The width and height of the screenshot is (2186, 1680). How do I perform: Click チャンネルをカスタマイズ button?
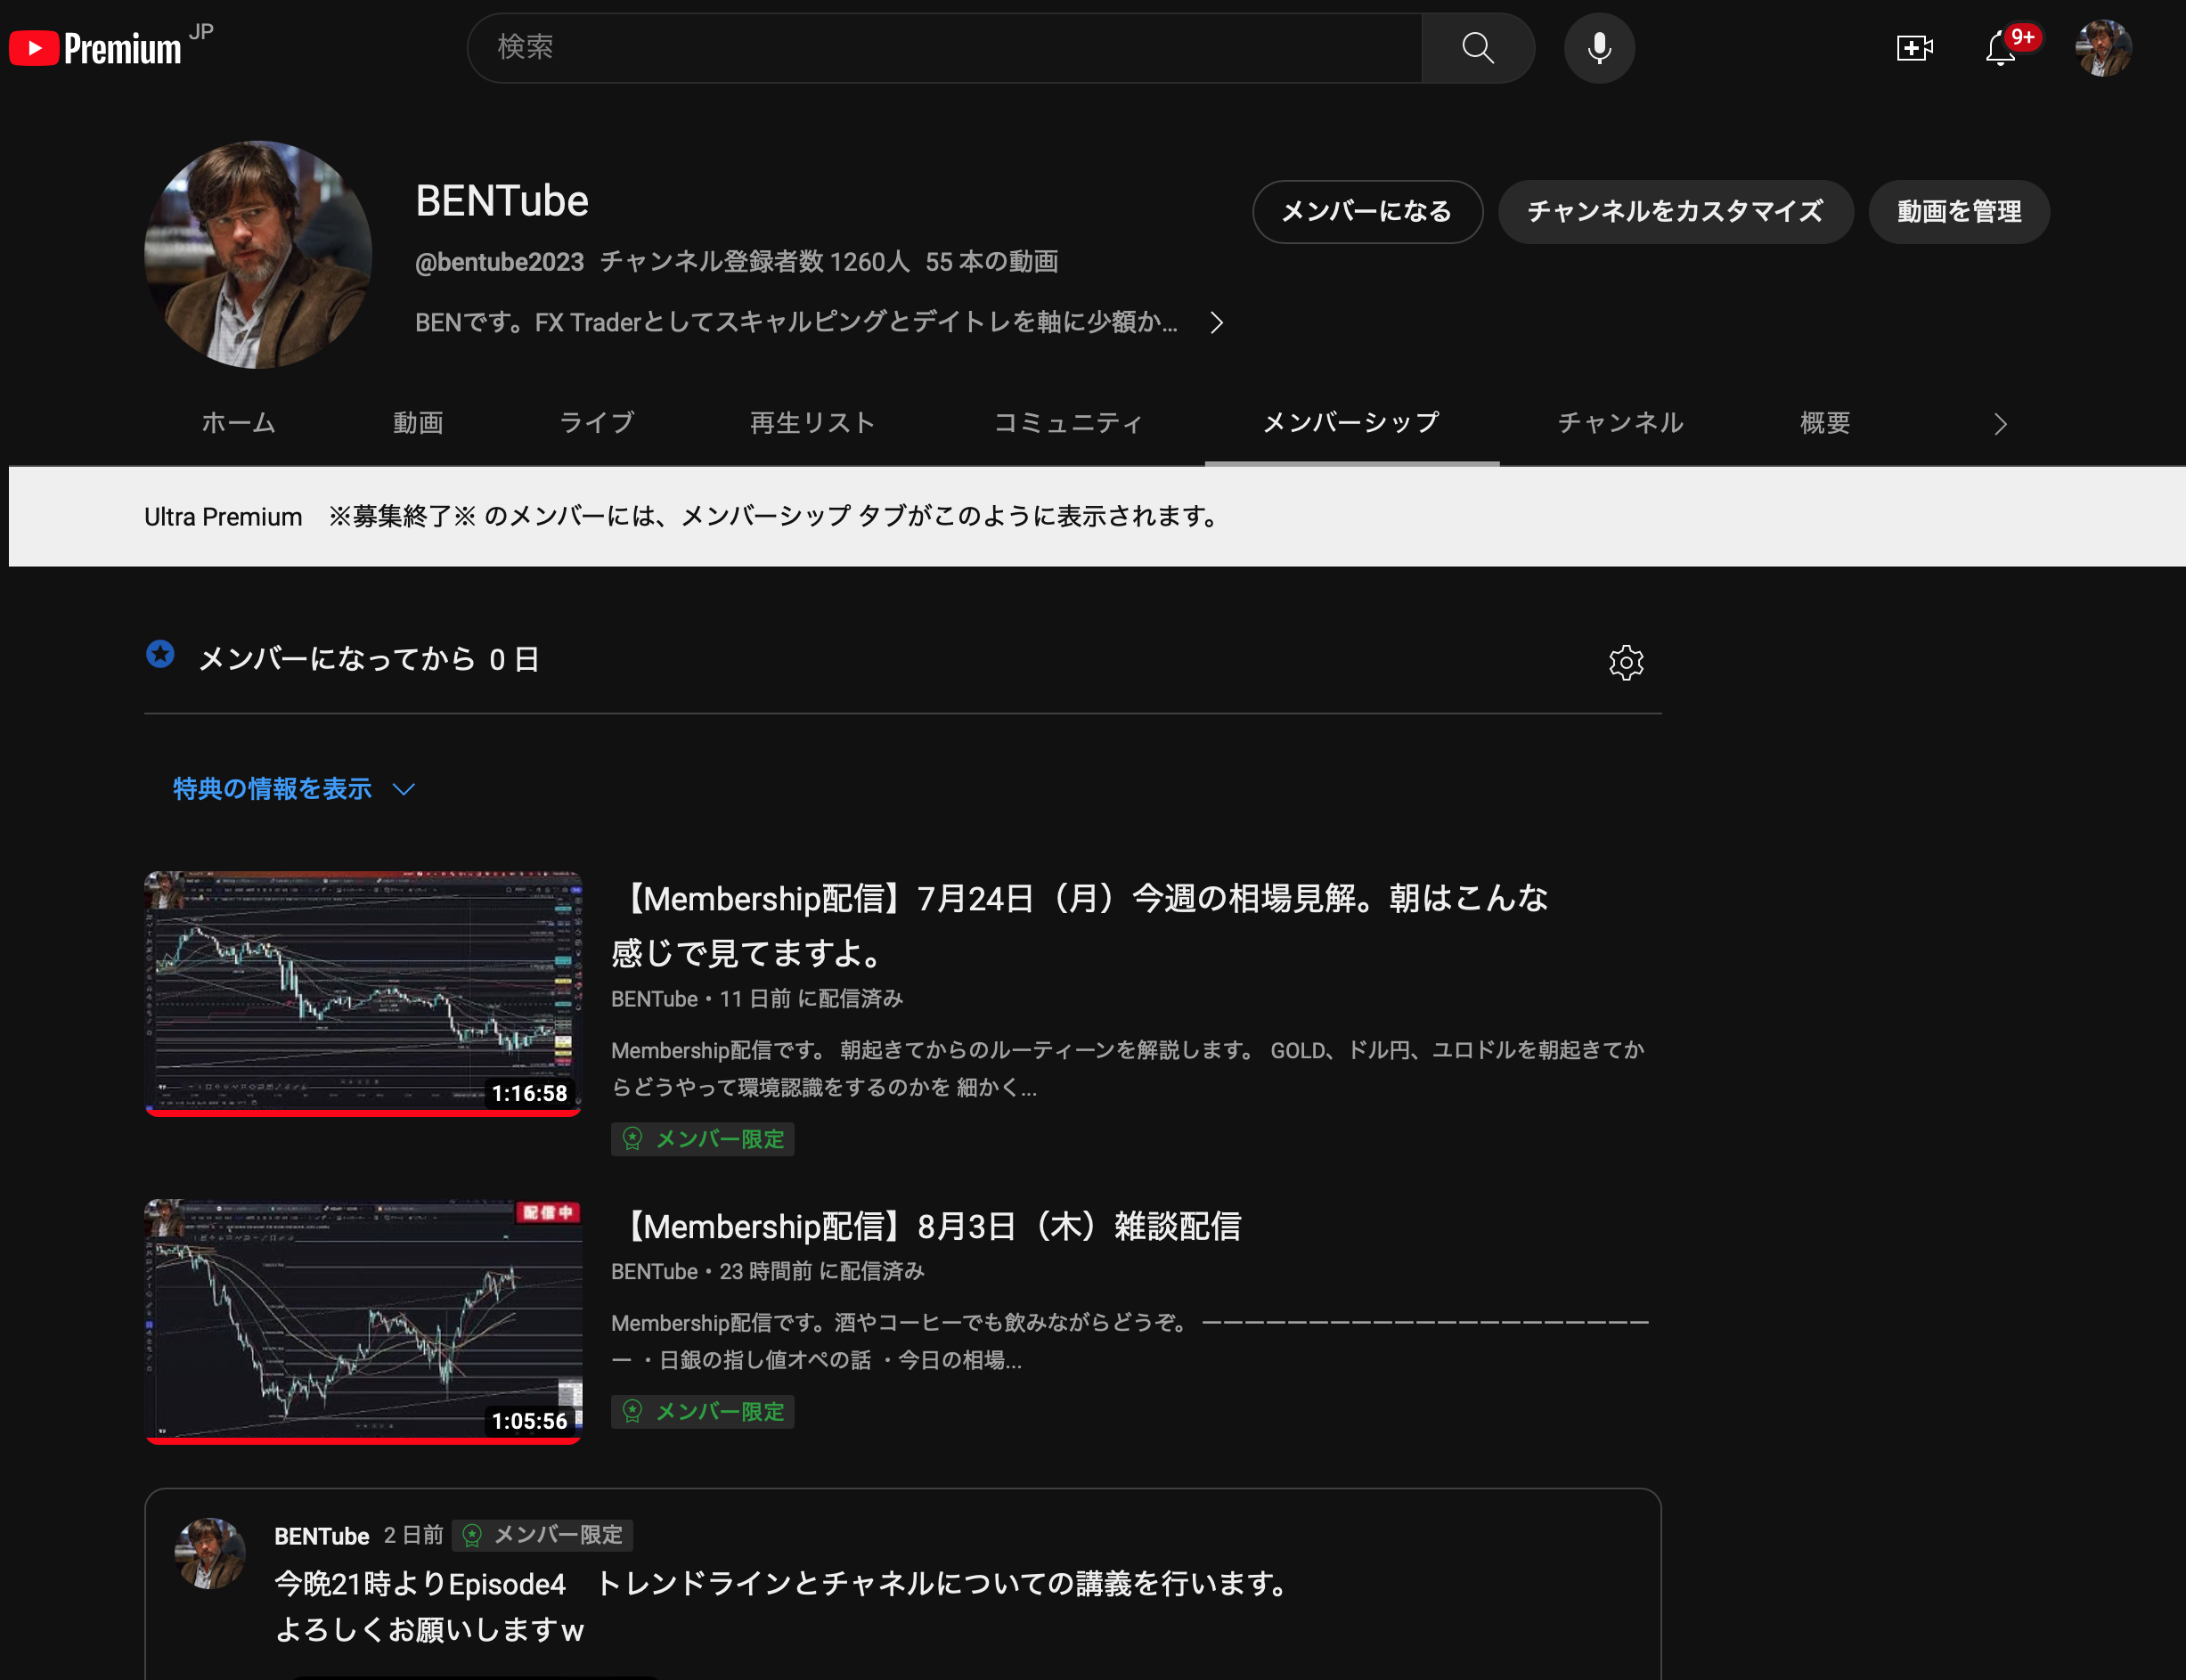coord(1674,212)
